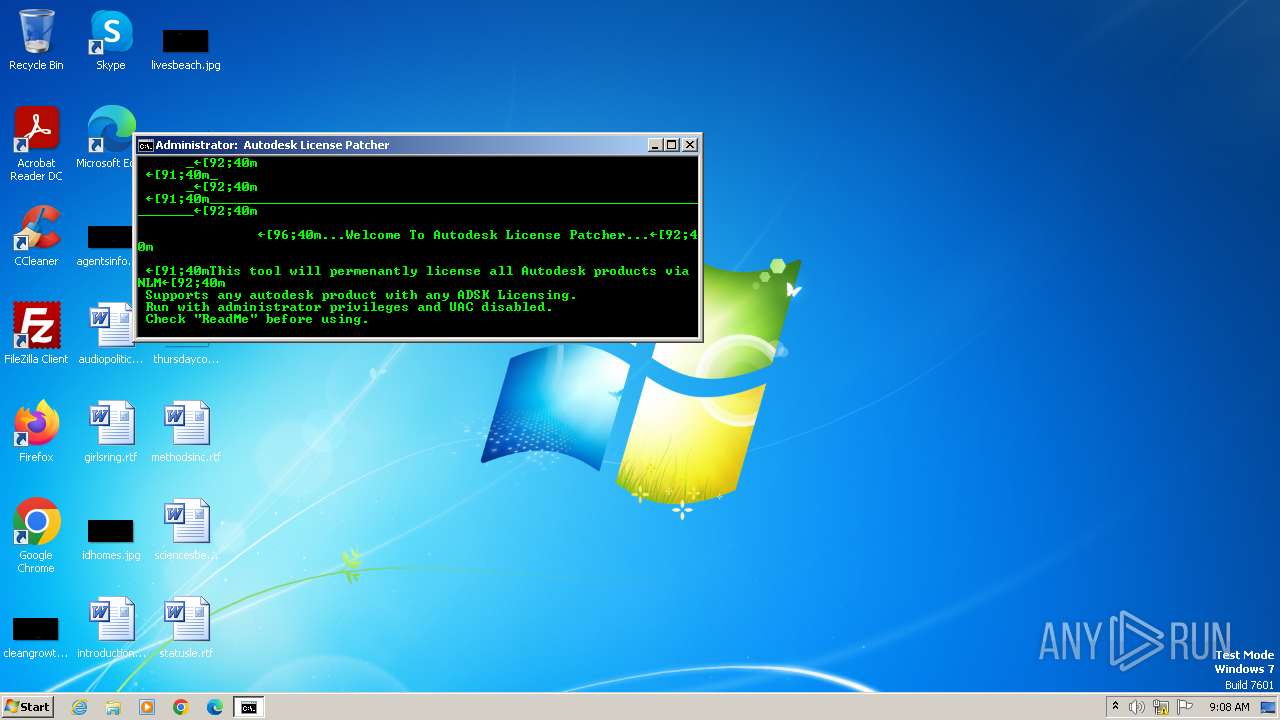Maximize the Autodesk License Patcher window
Image resolution: width=1280 pixels, height=720 pixels.
tap(672, 145)
